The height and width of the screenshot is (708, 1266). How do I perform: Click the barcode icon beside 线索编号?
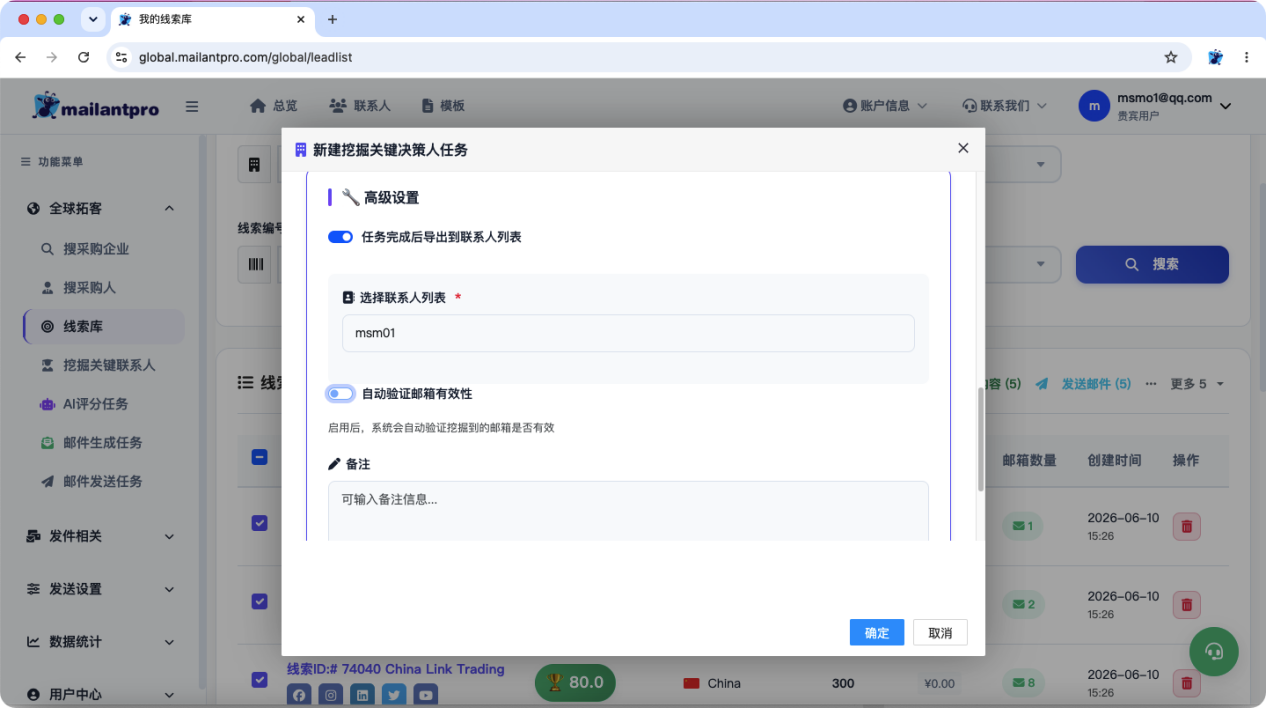[x=255, y=264]
